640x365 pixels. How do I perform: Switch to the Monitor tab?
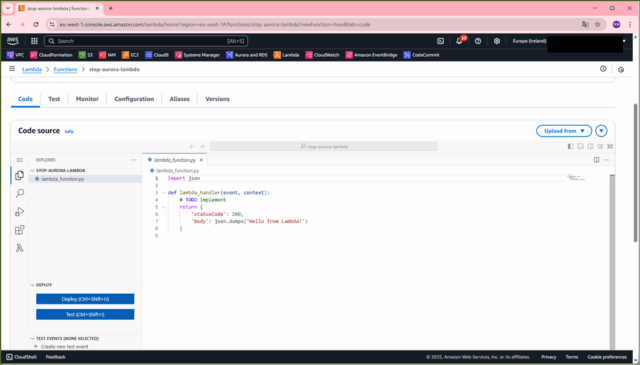pos(87,99)
